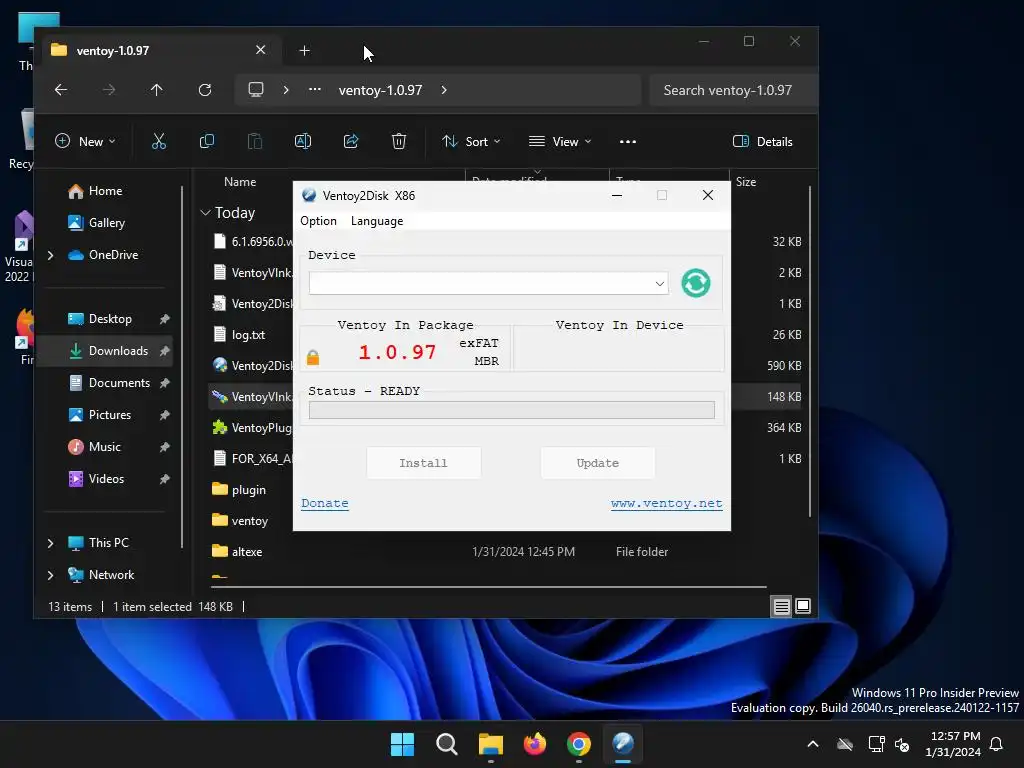
Task: Click the Cut icon in Explorer toolbar
Action: (x=159, y=142)
